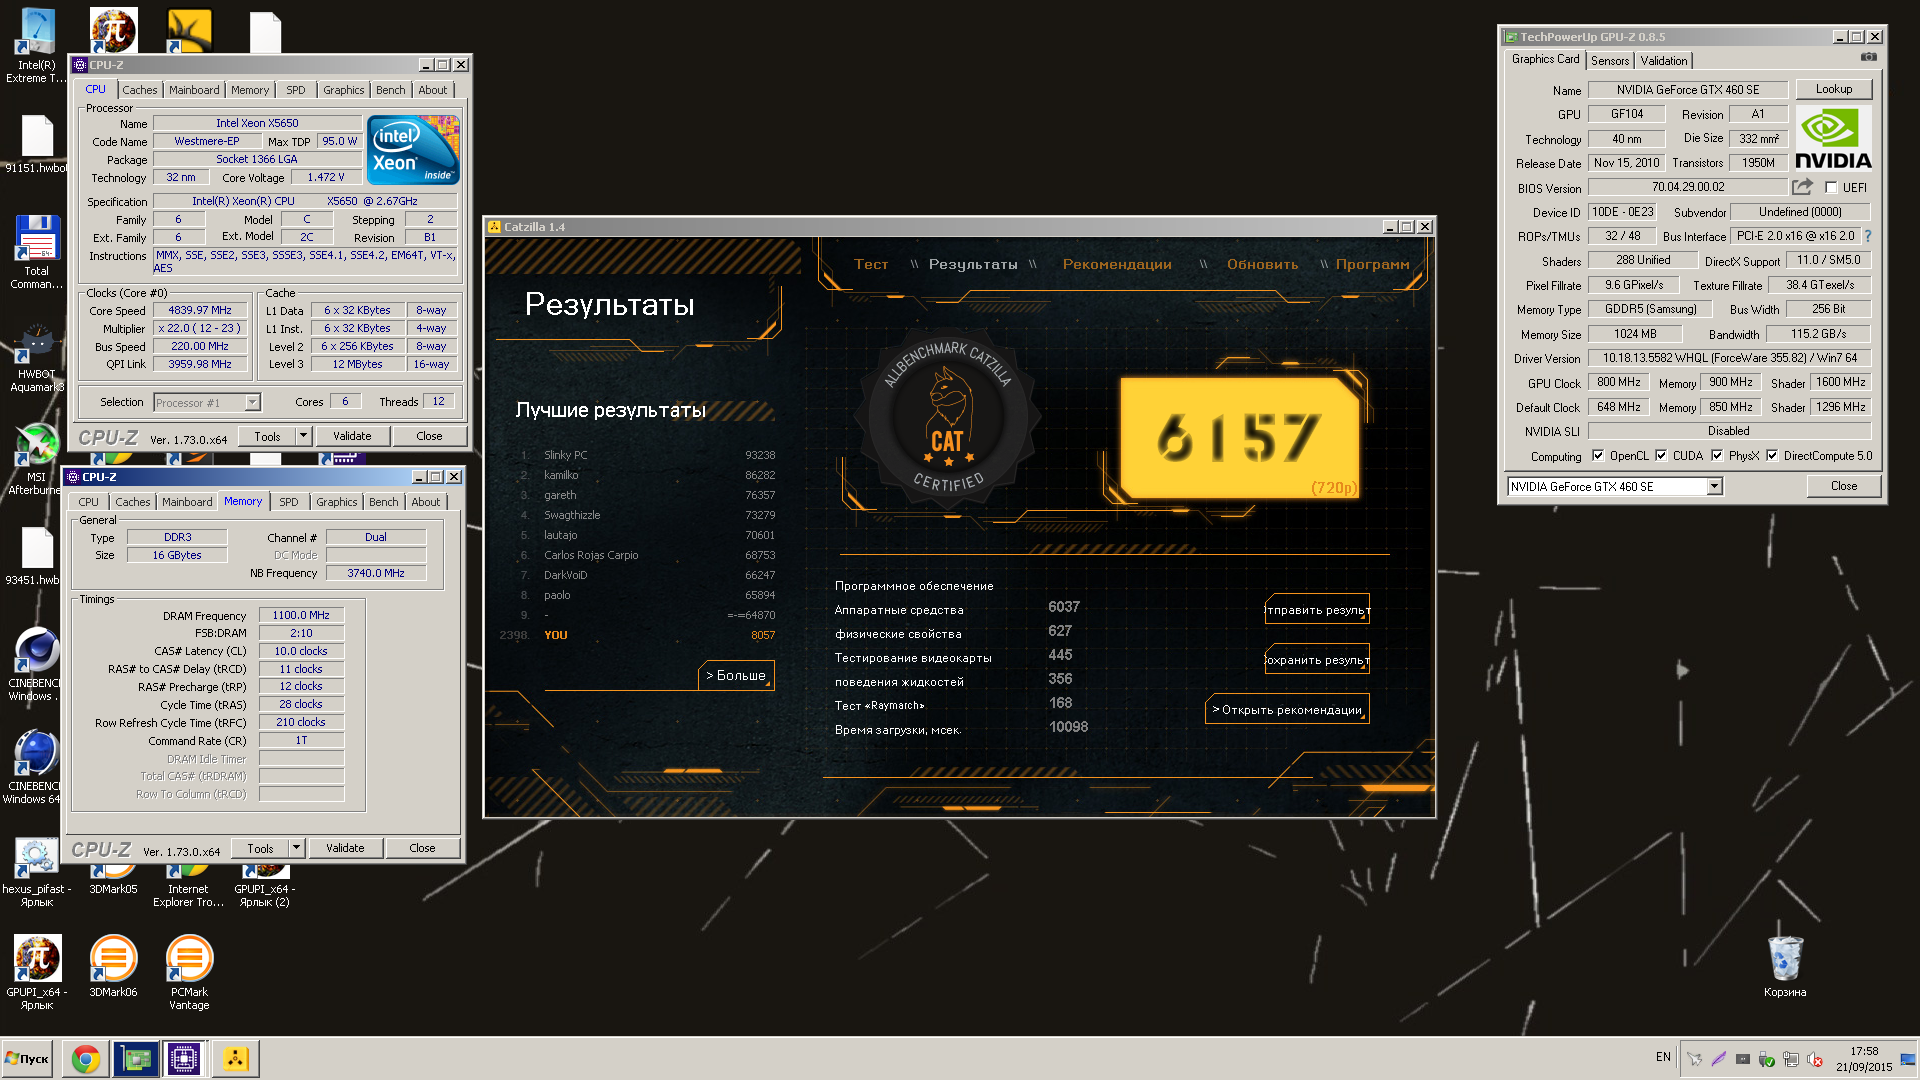
Task: Click the network connection tray icon
Action: (x=1791, y=1059)
